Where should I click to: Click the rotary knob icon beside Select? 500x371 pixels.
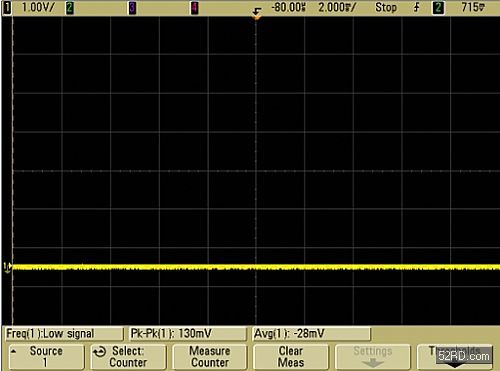(99, 352)
